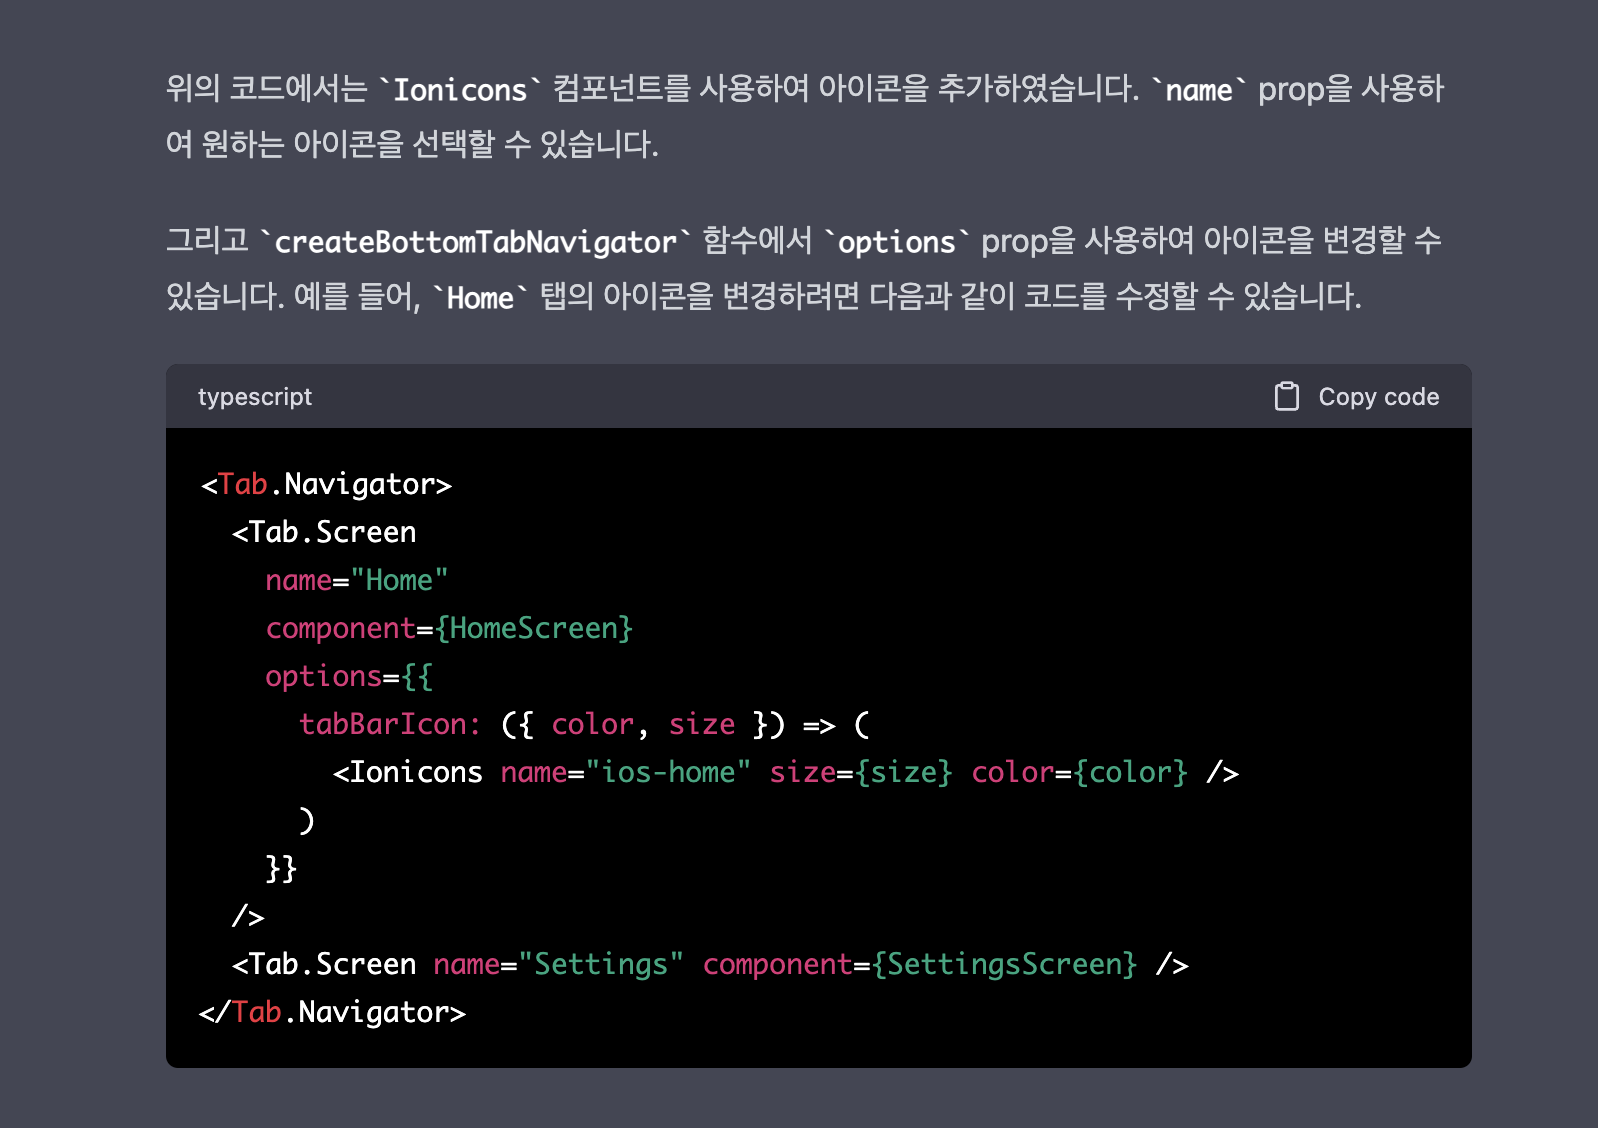This screenshot has width=1598, height=1128.
Task: Click the typescript language label
Action: click(x=255, y=397)
